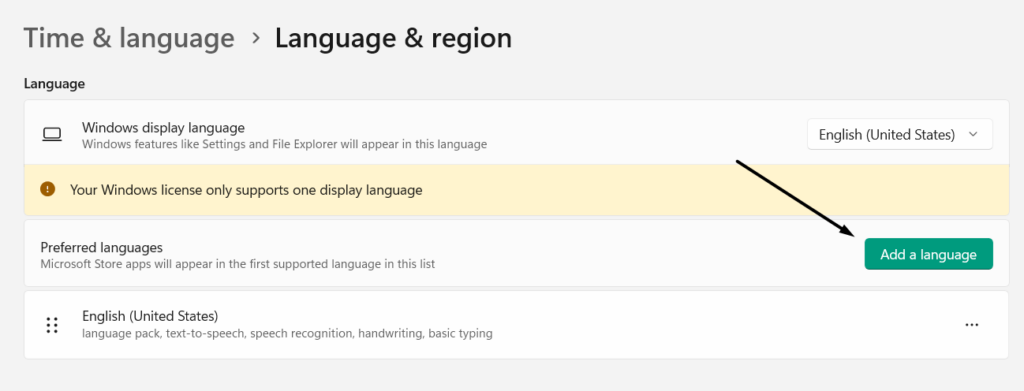Click the breadcrumb chevron separator

click(256, 39)
